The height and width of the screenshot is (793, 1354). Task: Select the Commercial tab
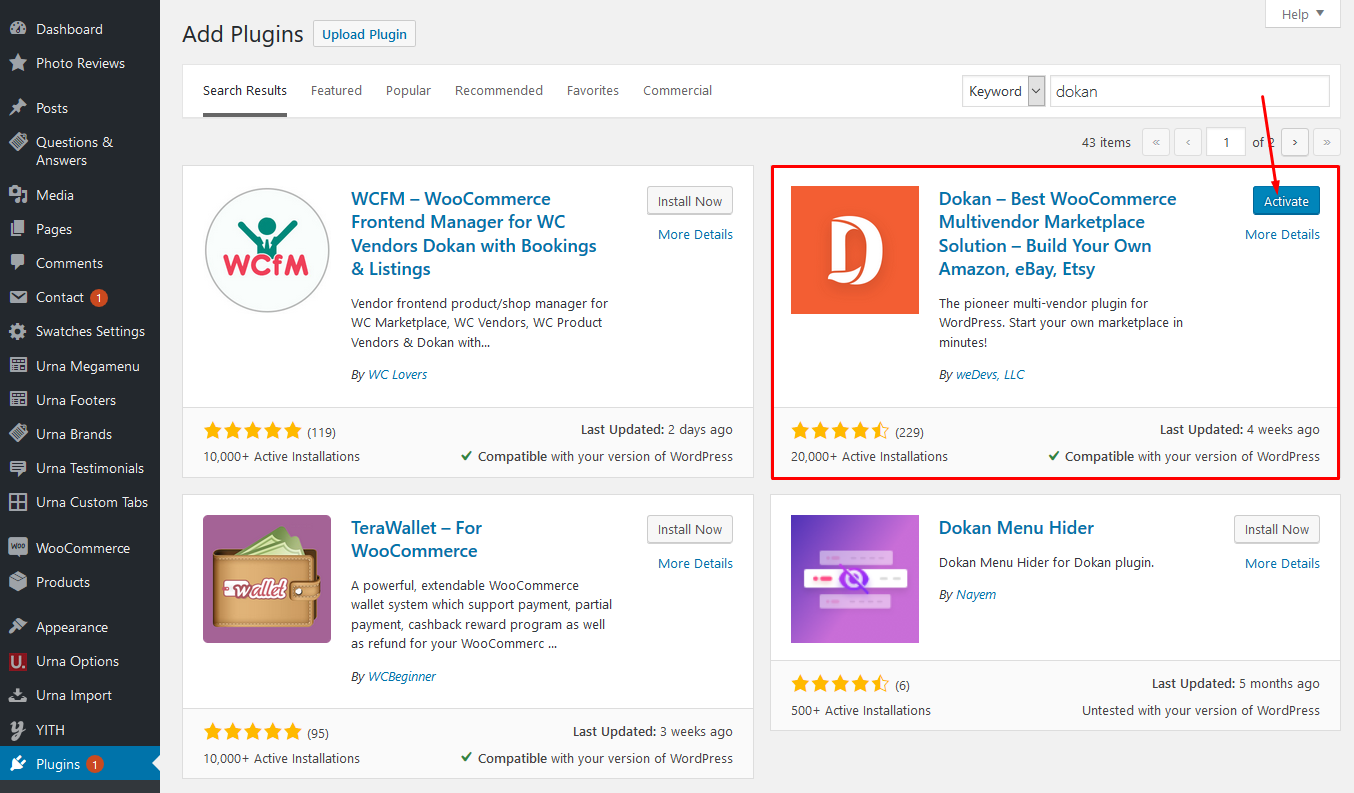677,90
